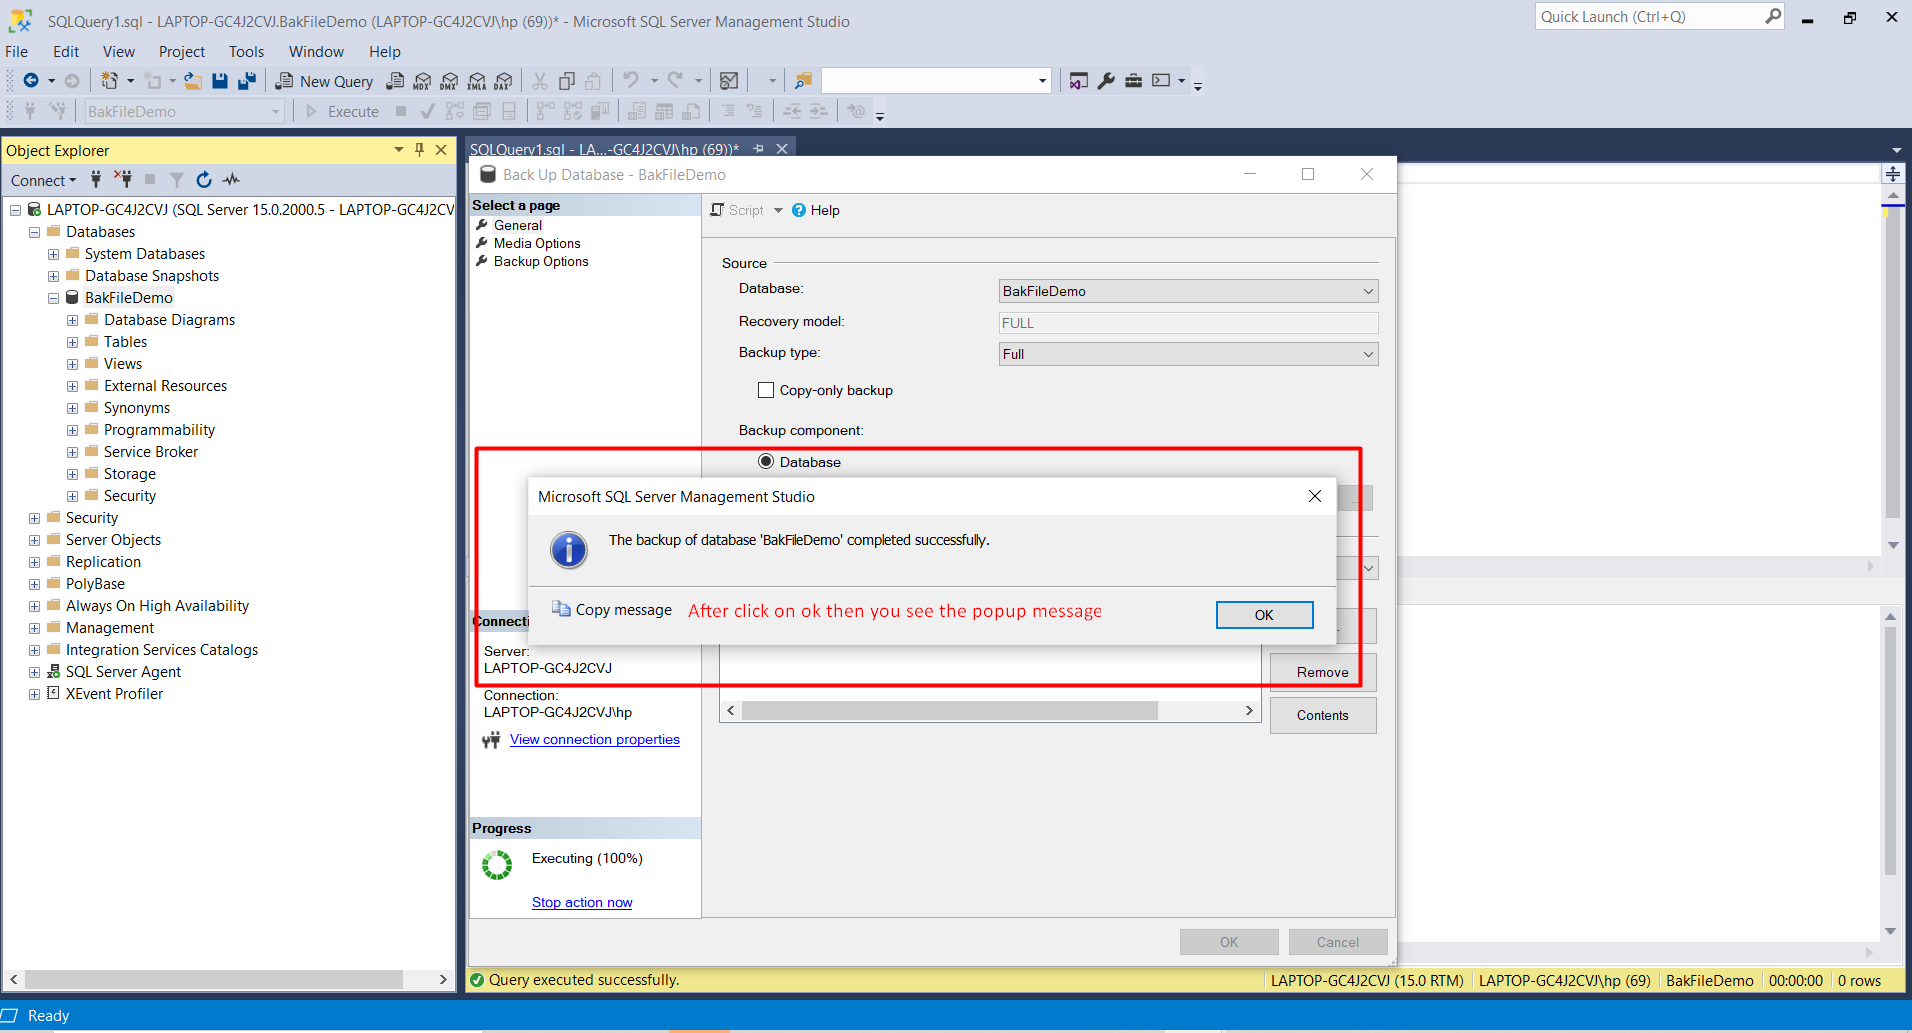The width and height of the screenshot is (1912, 1033).
Task: Click Object Explorer Disconnect icon
Action: tap(123, 180)
